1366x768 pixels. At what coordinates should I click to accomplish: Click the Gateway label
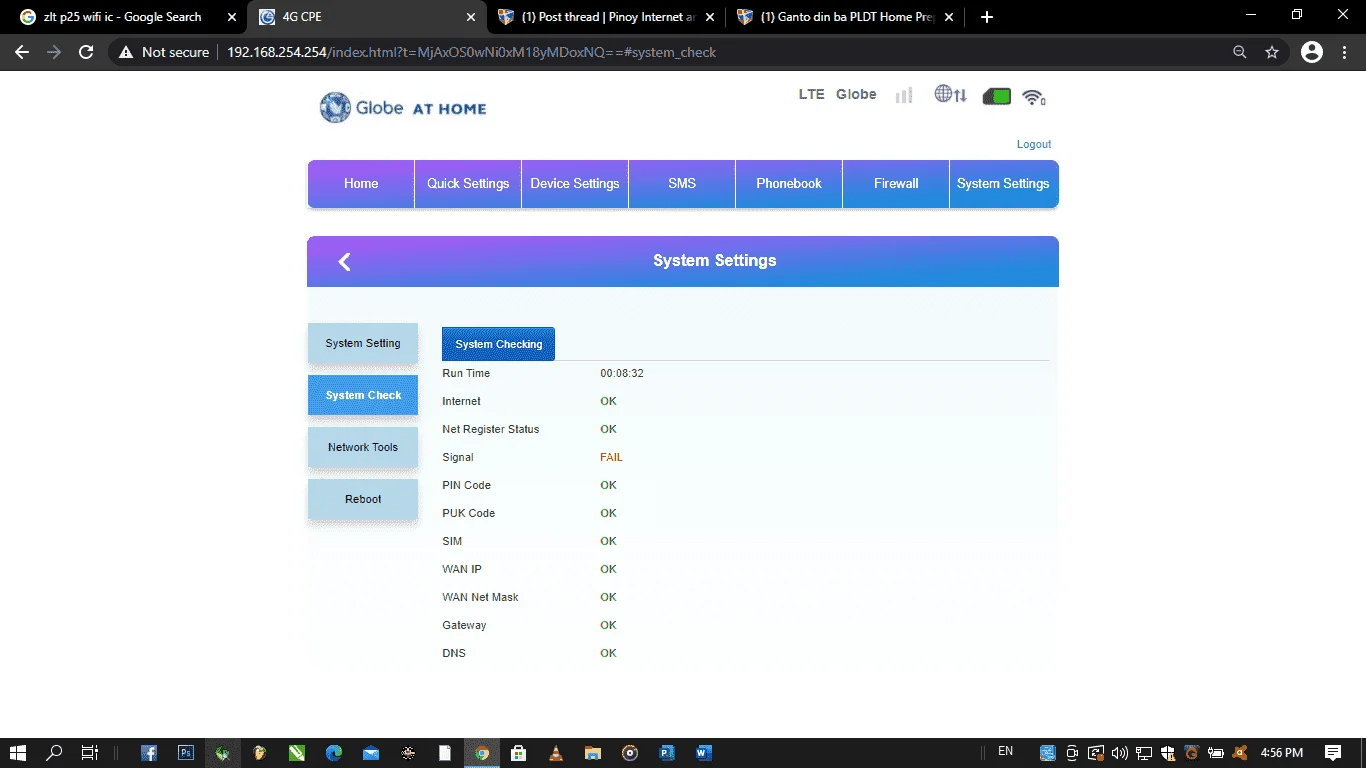pos(464,625)
